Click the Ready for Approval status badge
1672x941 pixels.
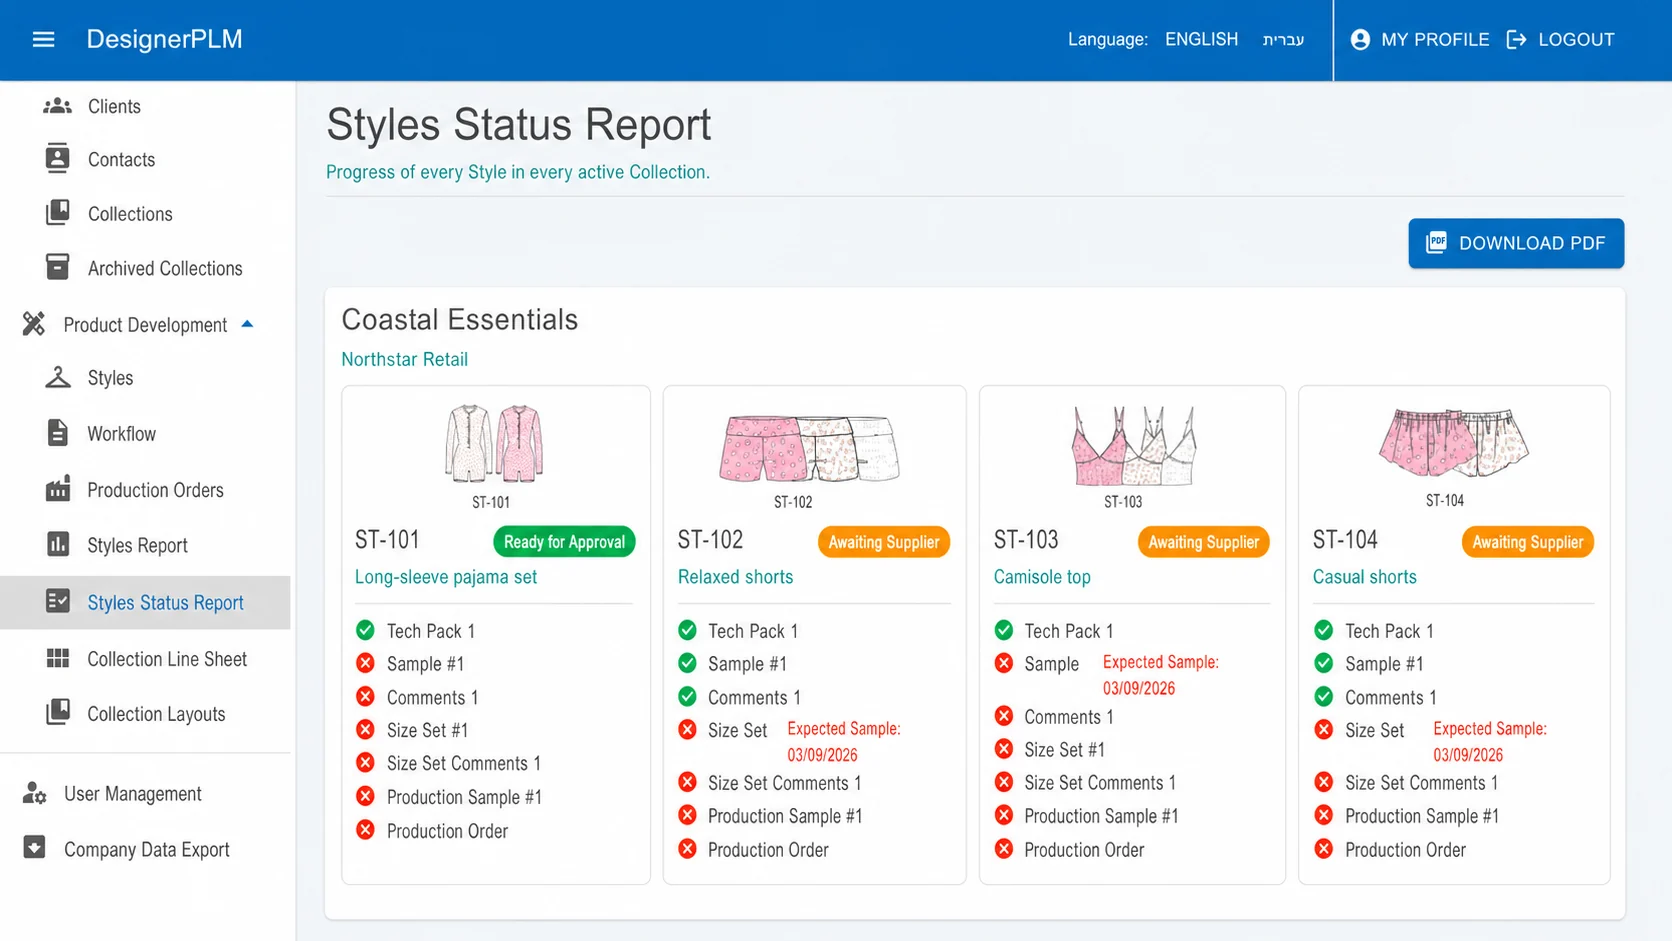click(x=564, y=542)
